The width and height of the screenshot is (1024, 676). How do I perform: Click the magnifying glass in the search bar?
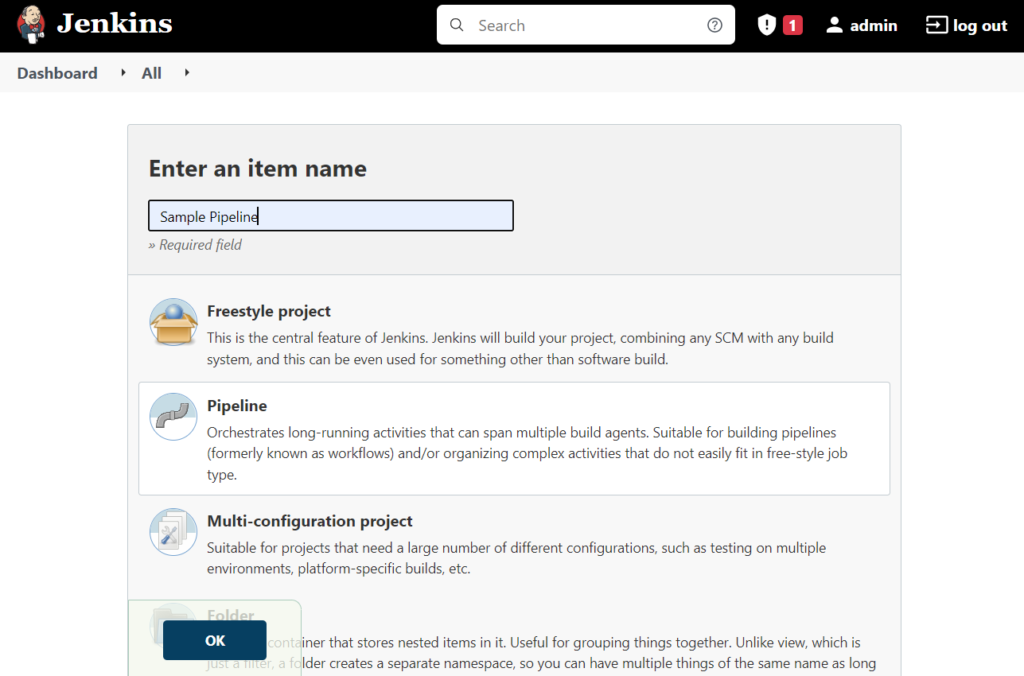click(x=457, y=24)
